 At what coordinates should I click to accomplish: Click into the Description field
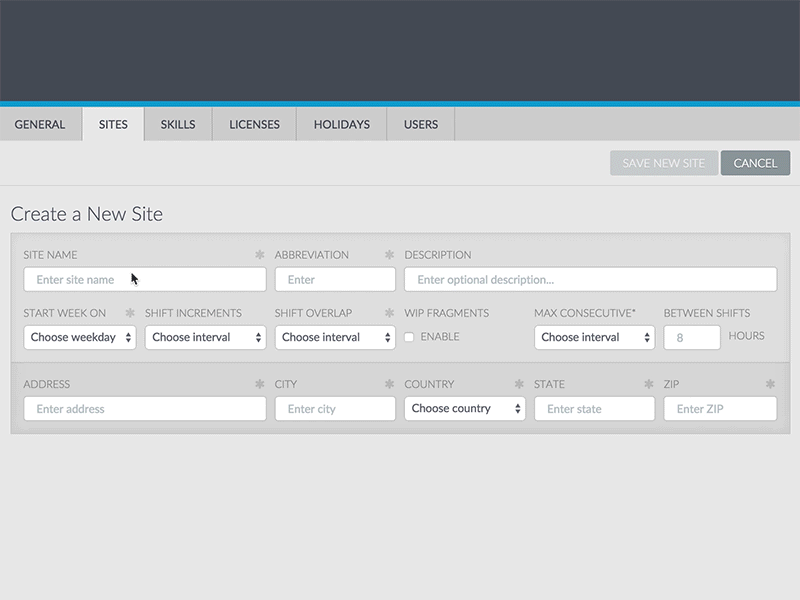590,280
